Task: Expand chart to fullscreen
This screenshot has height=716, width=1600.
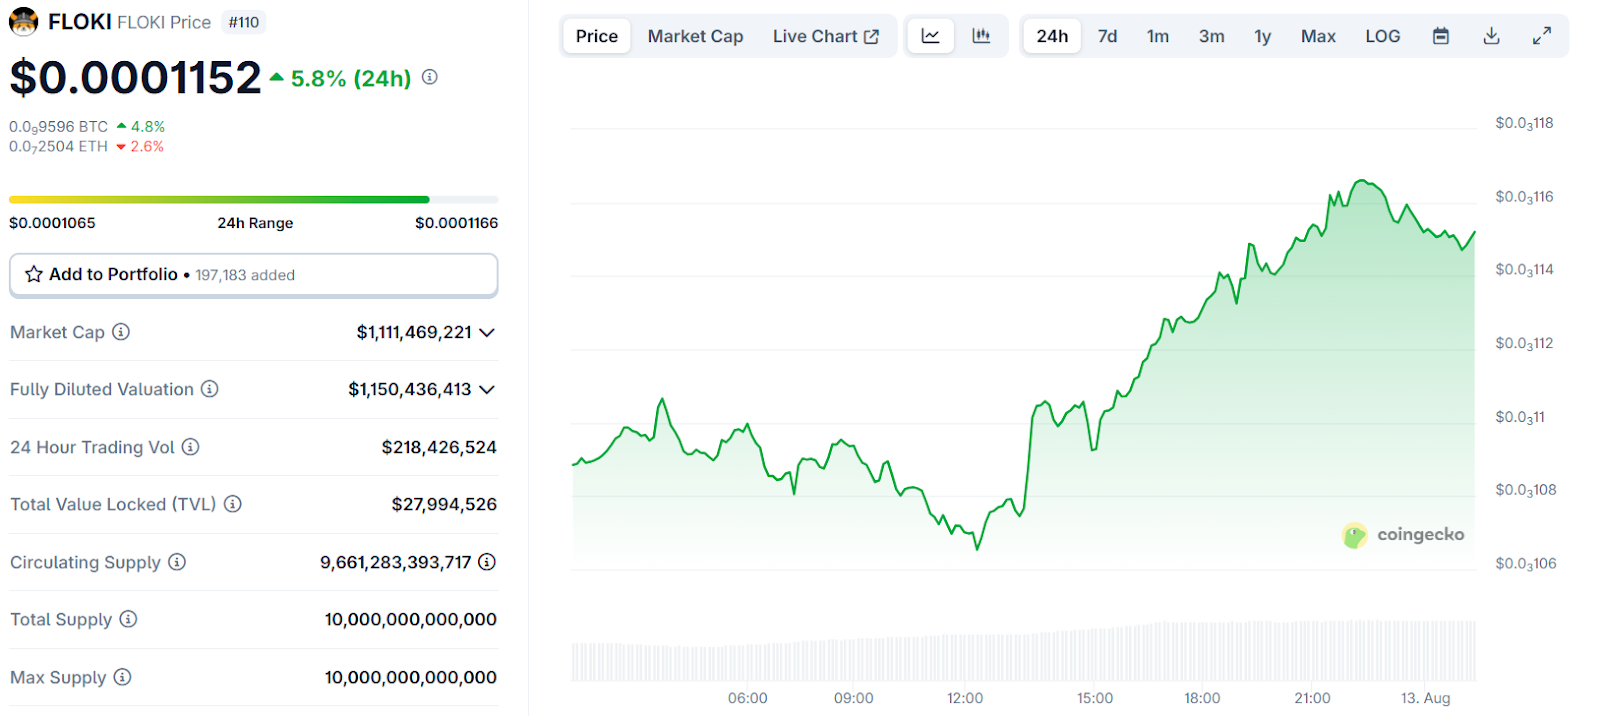Action: point(1542,36)
